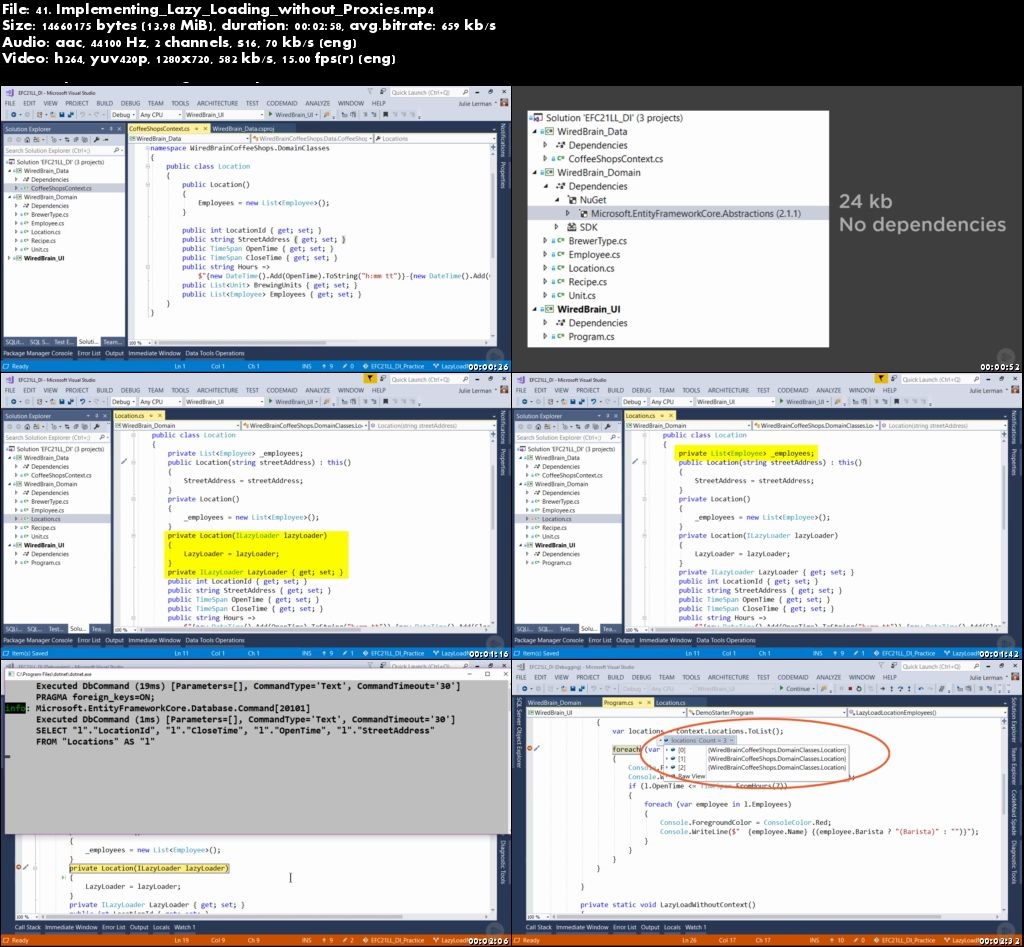Image resolution: width=1024 pixels, height=947 pixels.
Task: Select the Program.cs editor tab
Action: (x=617, y=703)
